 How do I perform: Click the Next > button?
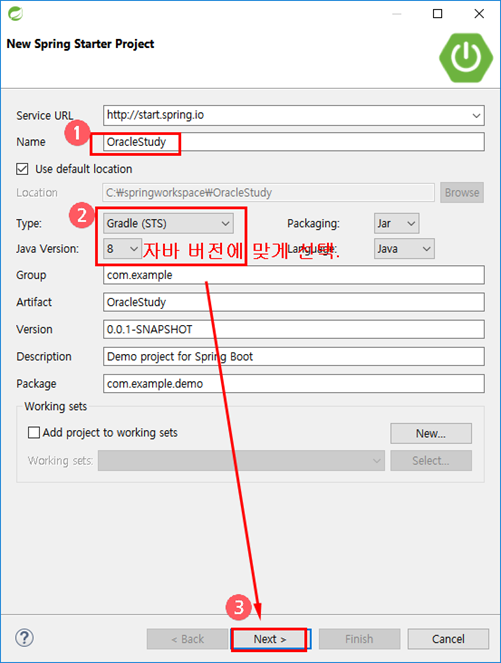[270, 639]
